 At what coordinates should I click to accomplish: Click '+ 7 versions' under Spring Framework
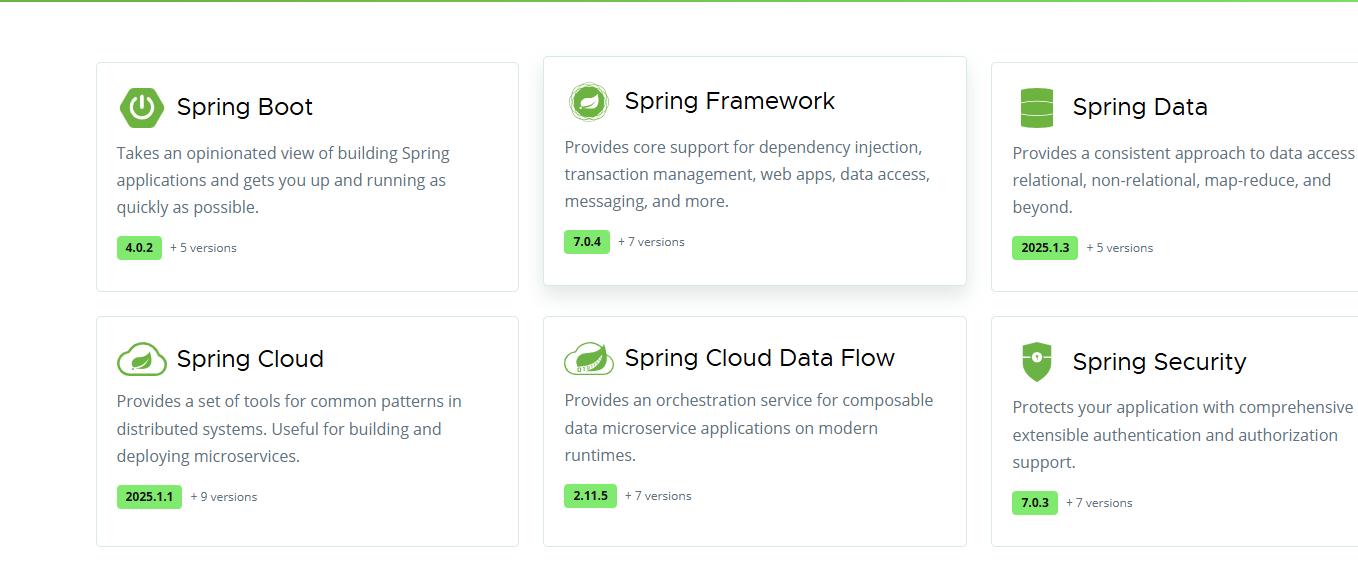pyautogui.click(x=651, y=242)
